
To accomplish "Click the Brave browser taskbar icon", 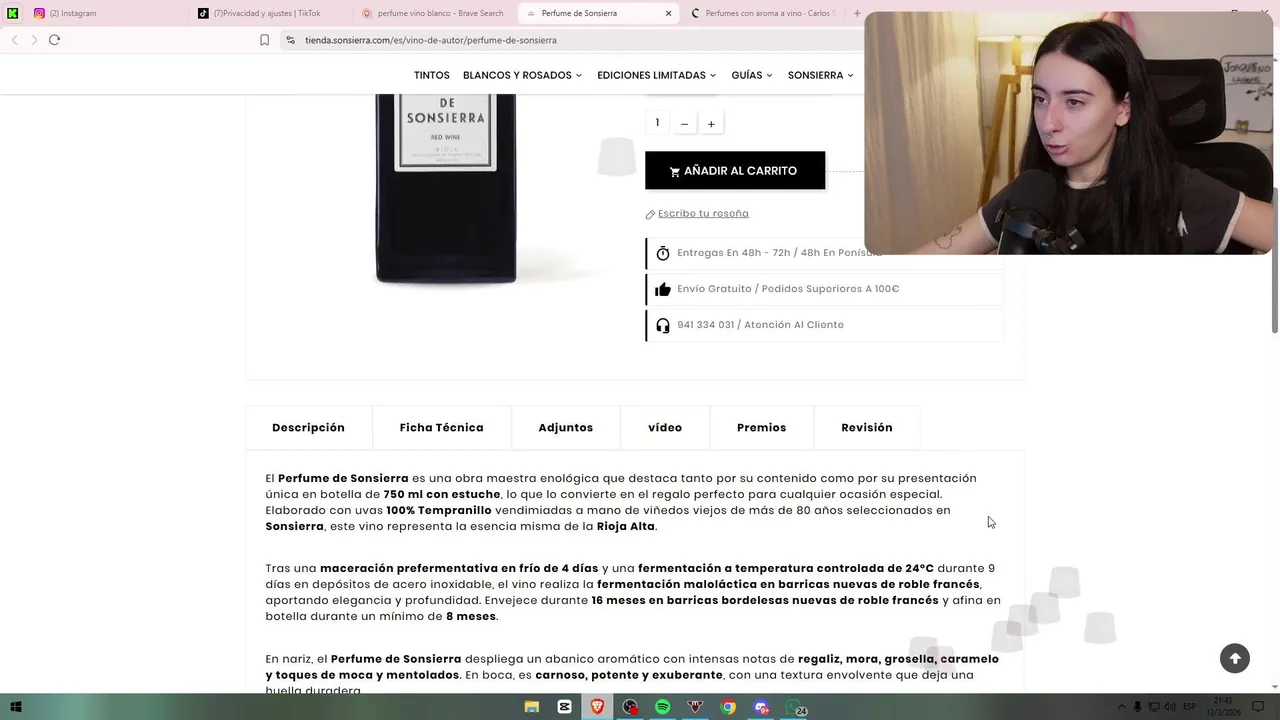I will pos(597,707).
